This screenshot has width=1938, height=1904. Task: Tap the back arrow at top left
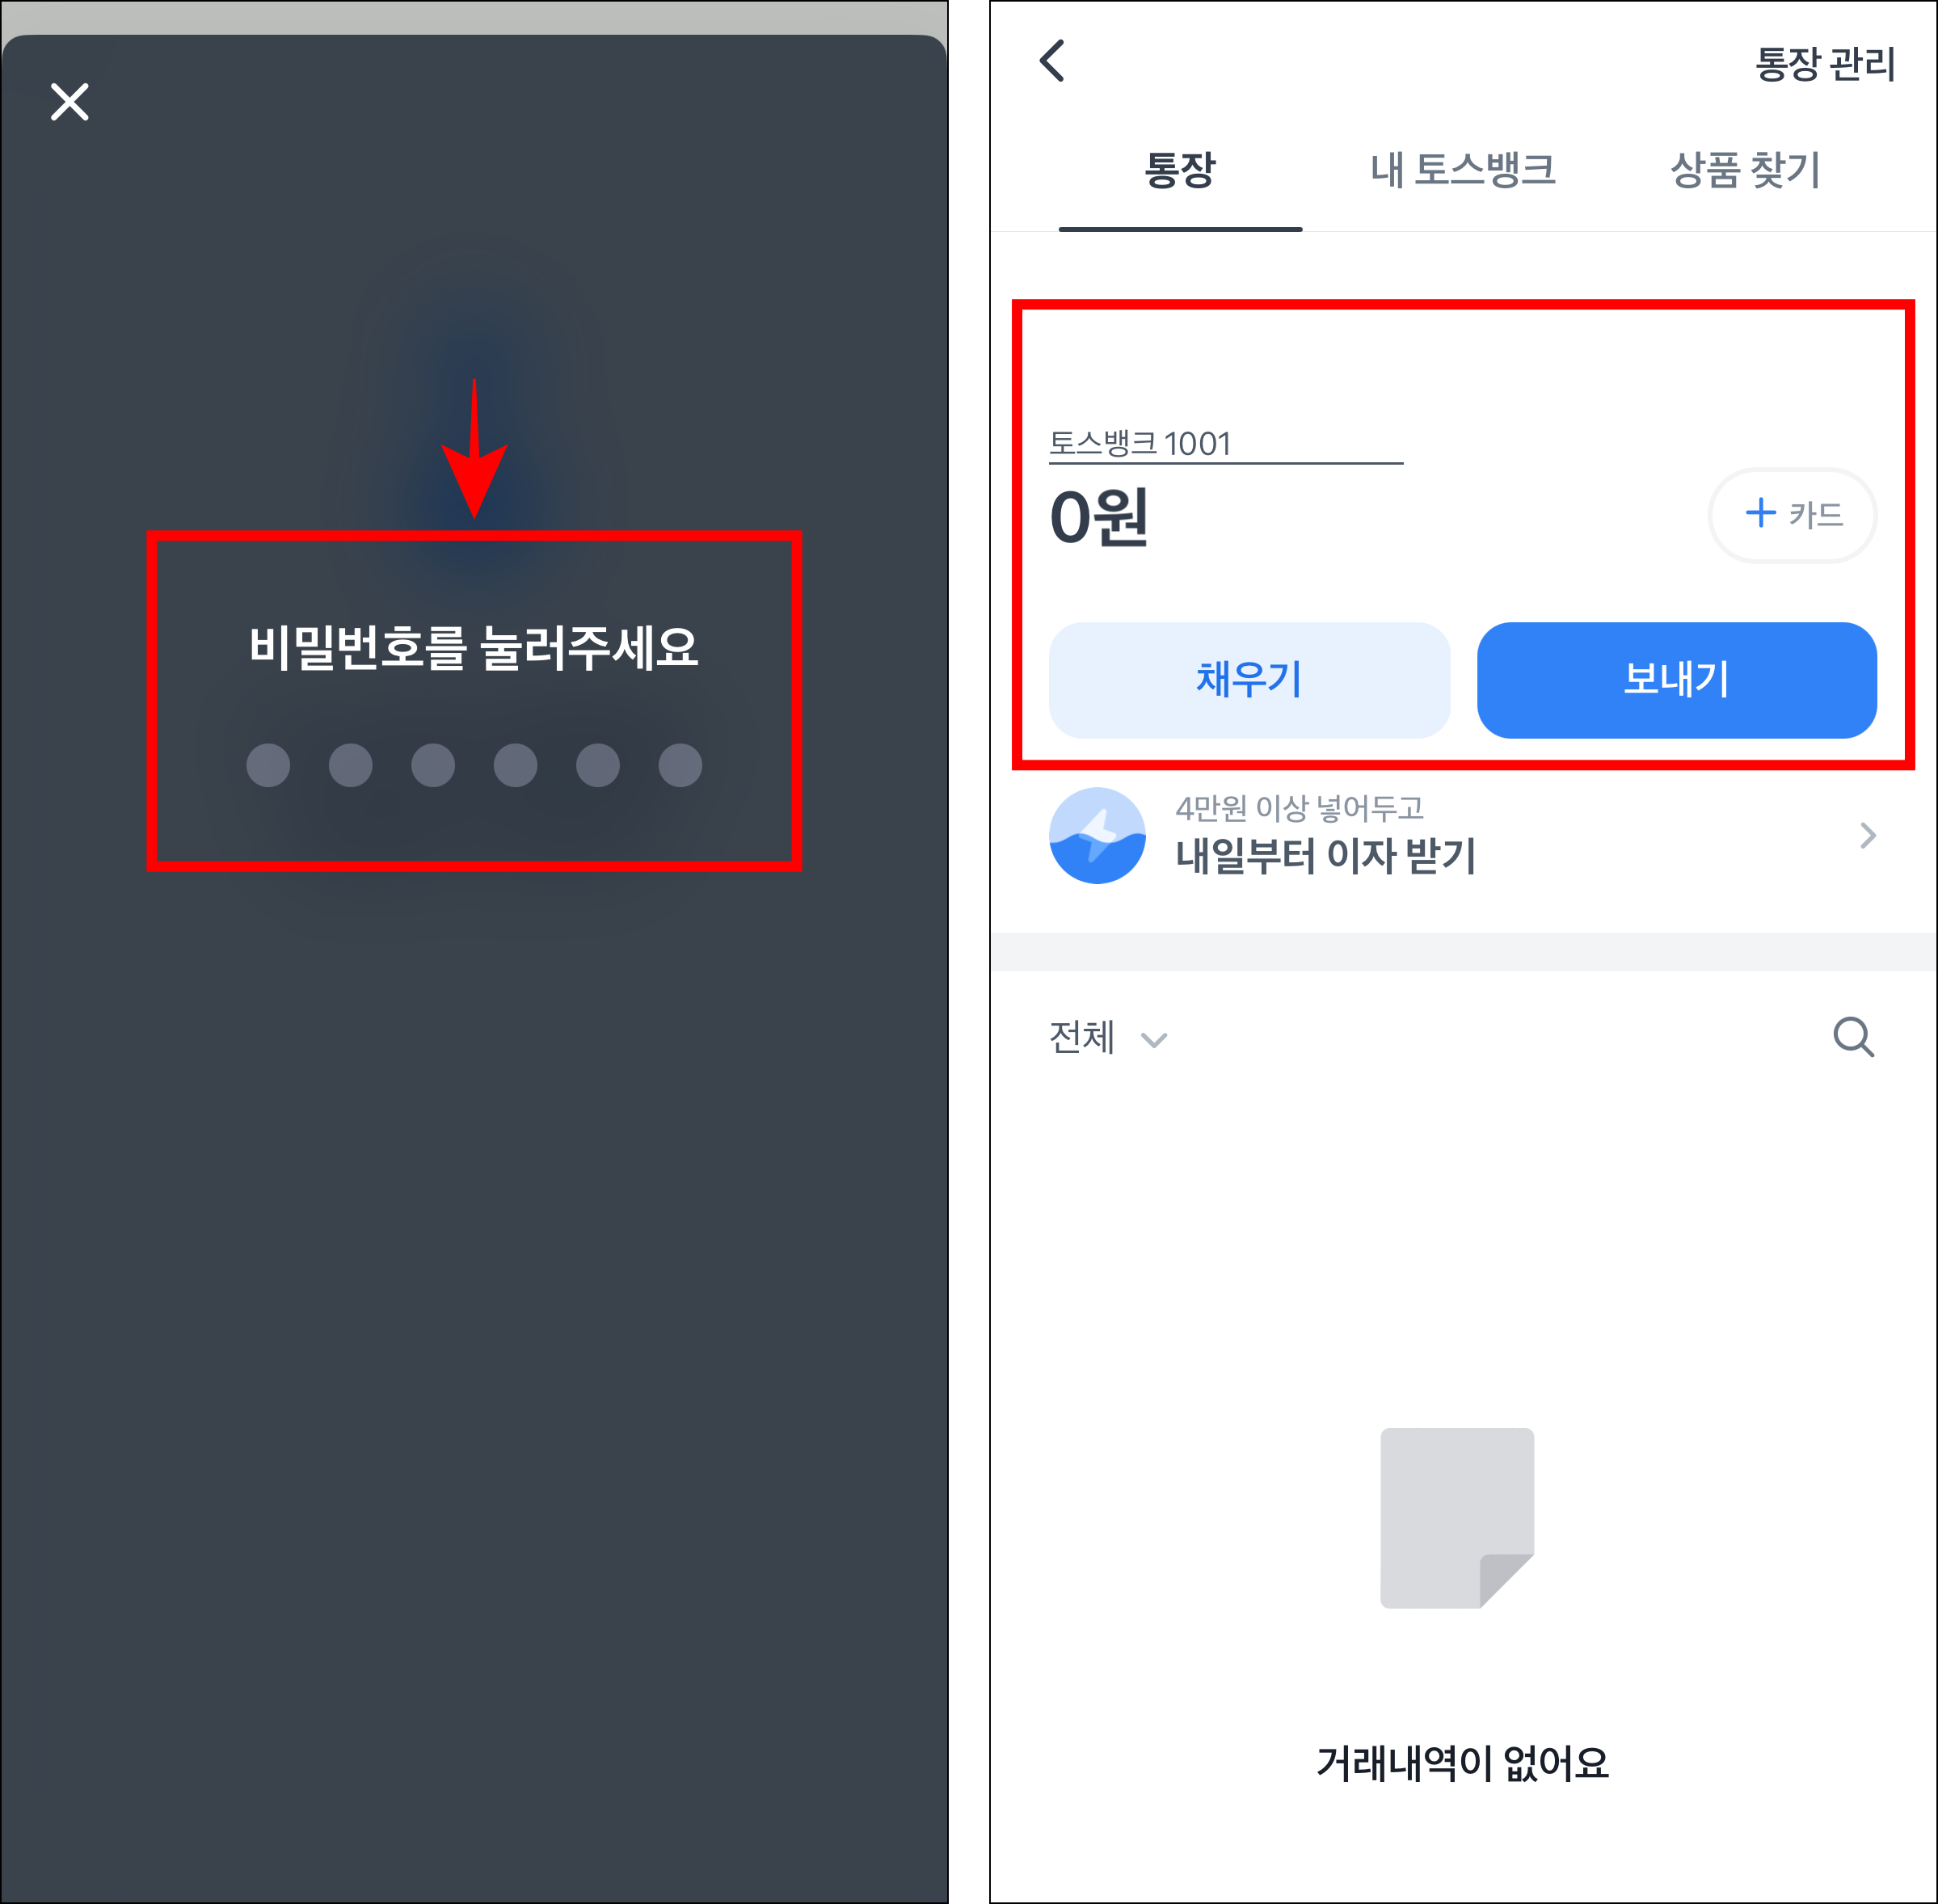click(1050, 62)
